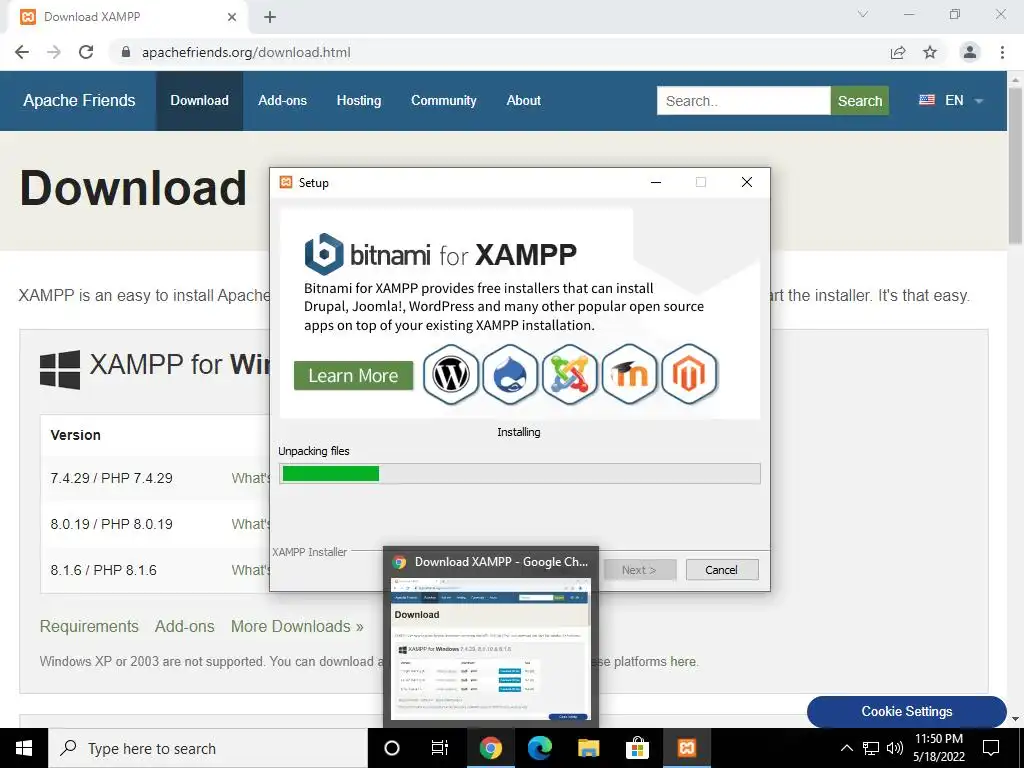Click the browser forward arrow
This screenshot has width=1024, height=768.
[54, 52]
